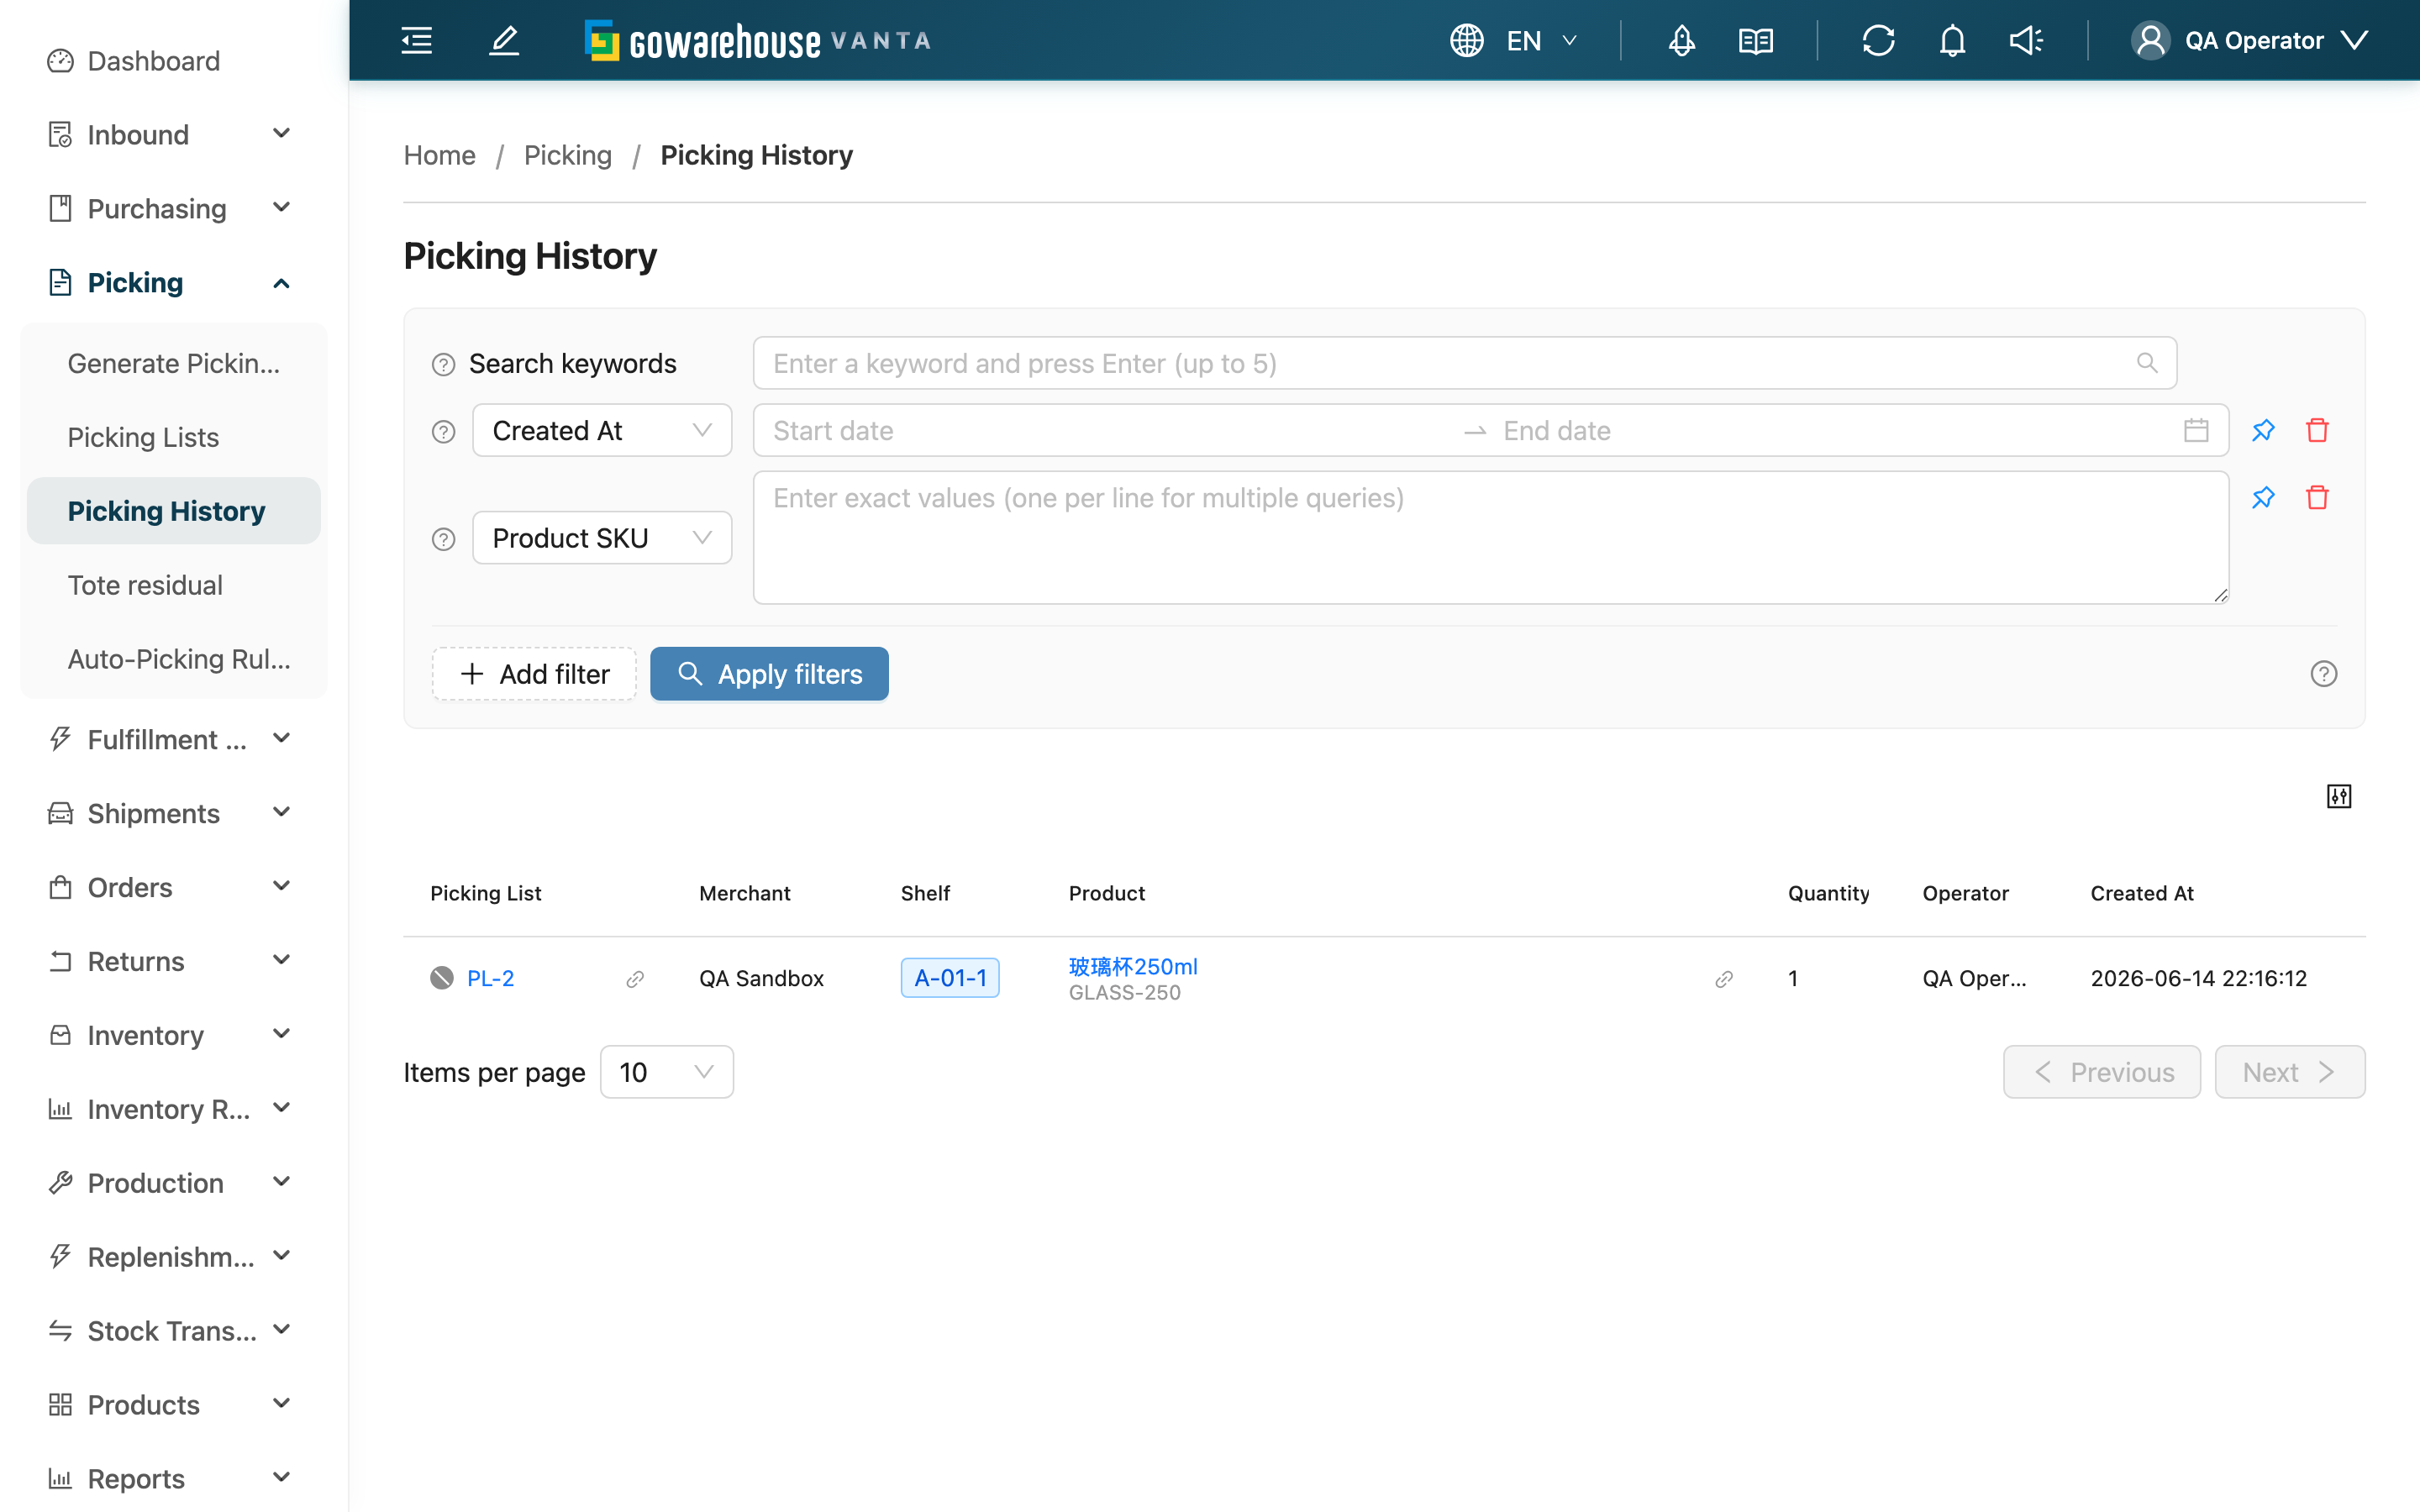Image resolution: width=2420 pixels, height=1512 pixels.
Task: Open the 玻璃杯250ml product link
Action: [1133, 966]
